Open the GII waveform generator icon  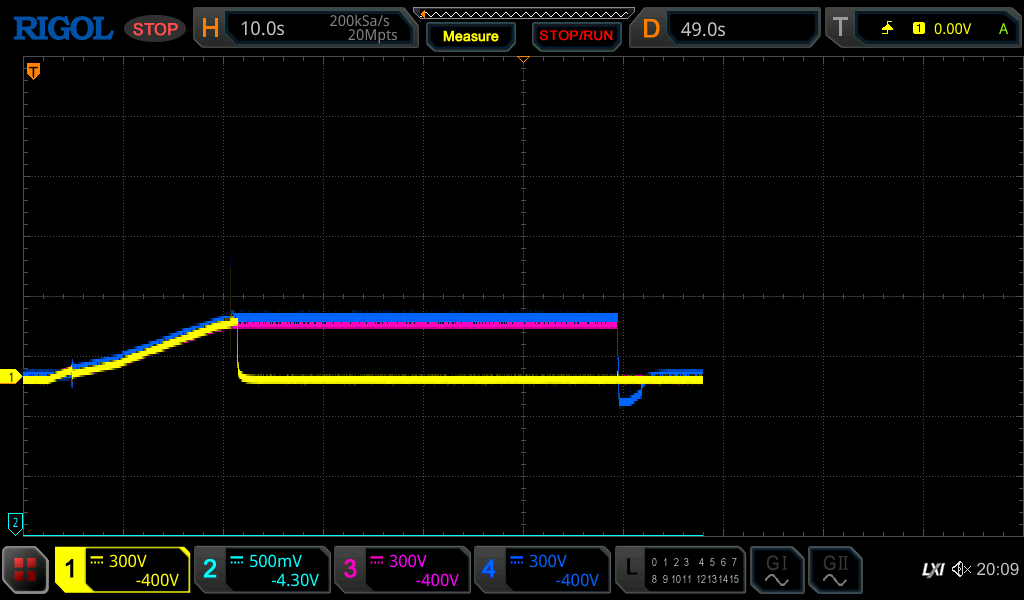pos(834,570)
